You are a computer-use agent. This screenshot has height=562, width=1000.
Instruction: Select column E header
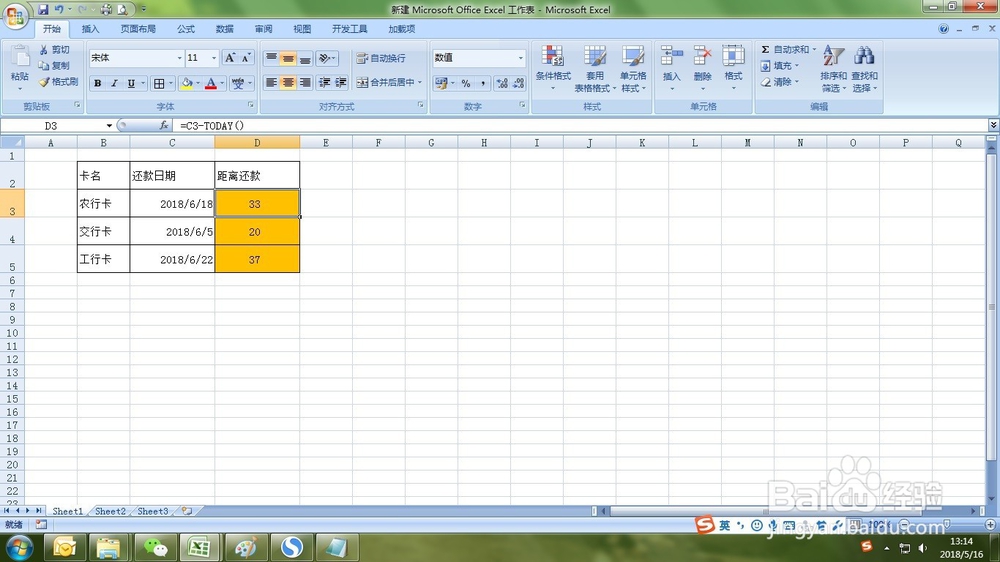[326, 143]
